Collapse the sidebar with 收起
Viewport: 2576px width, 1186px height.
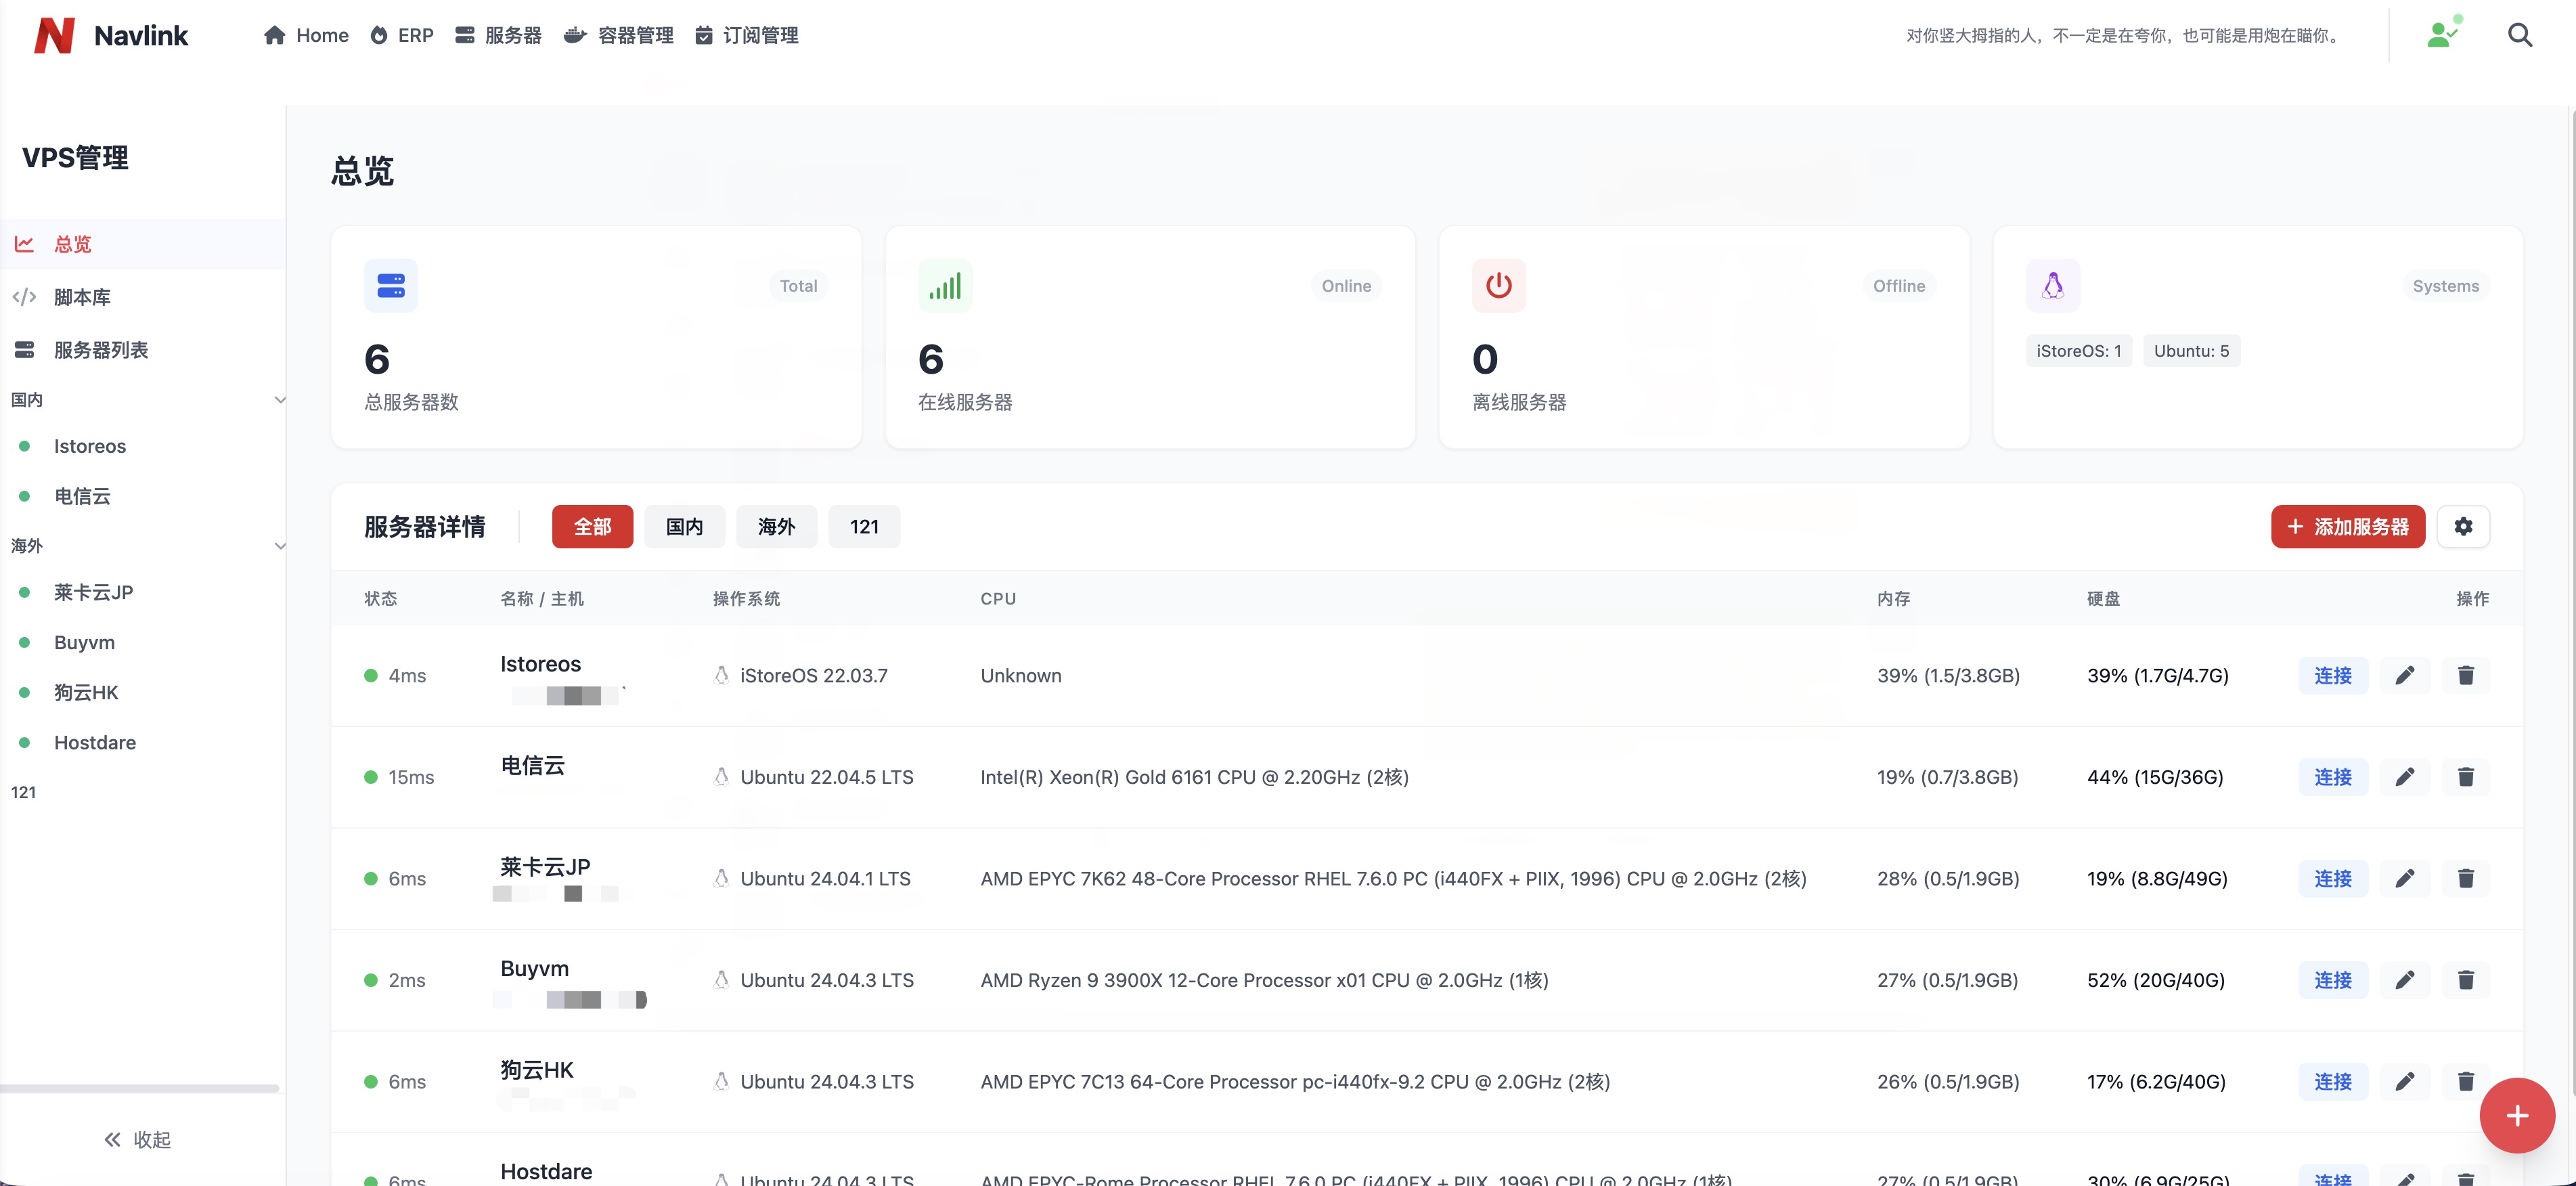(x=138, y=1139)
